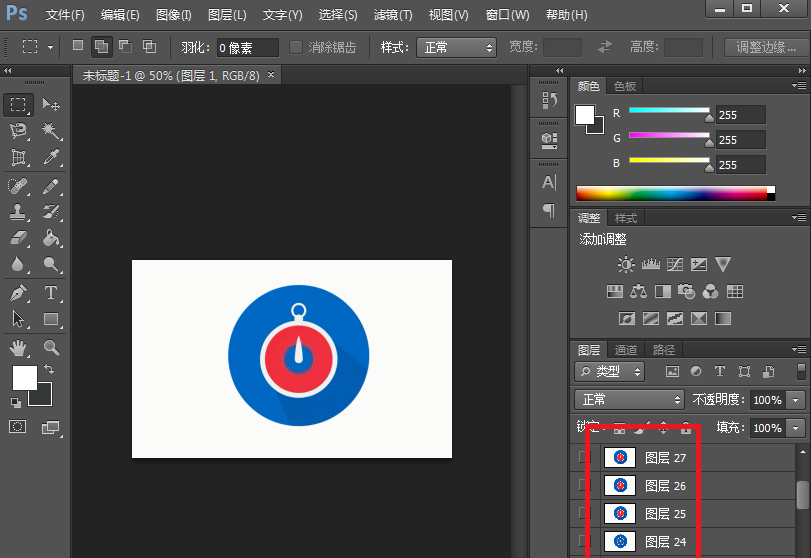Image resolution: width=811 pixels, height=558 pixels.
Task: Switch to the 通道 channels tab
Action: coord(626,350)
